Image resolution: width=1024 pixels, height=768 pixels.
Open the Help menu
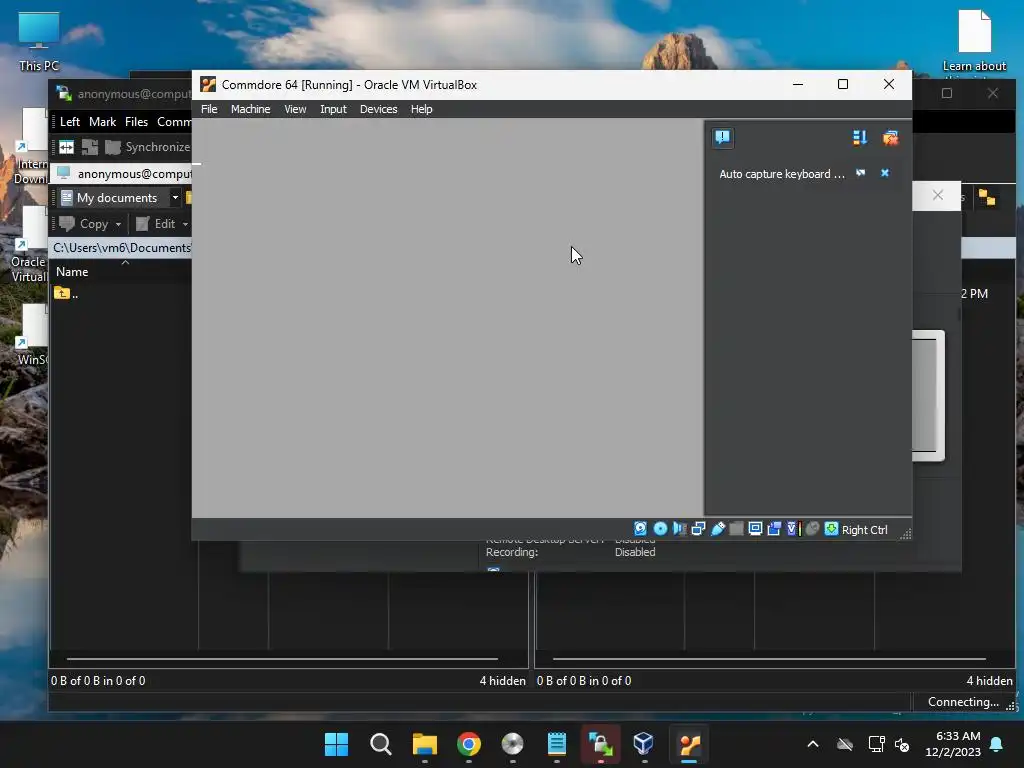[x=421, y=109]
